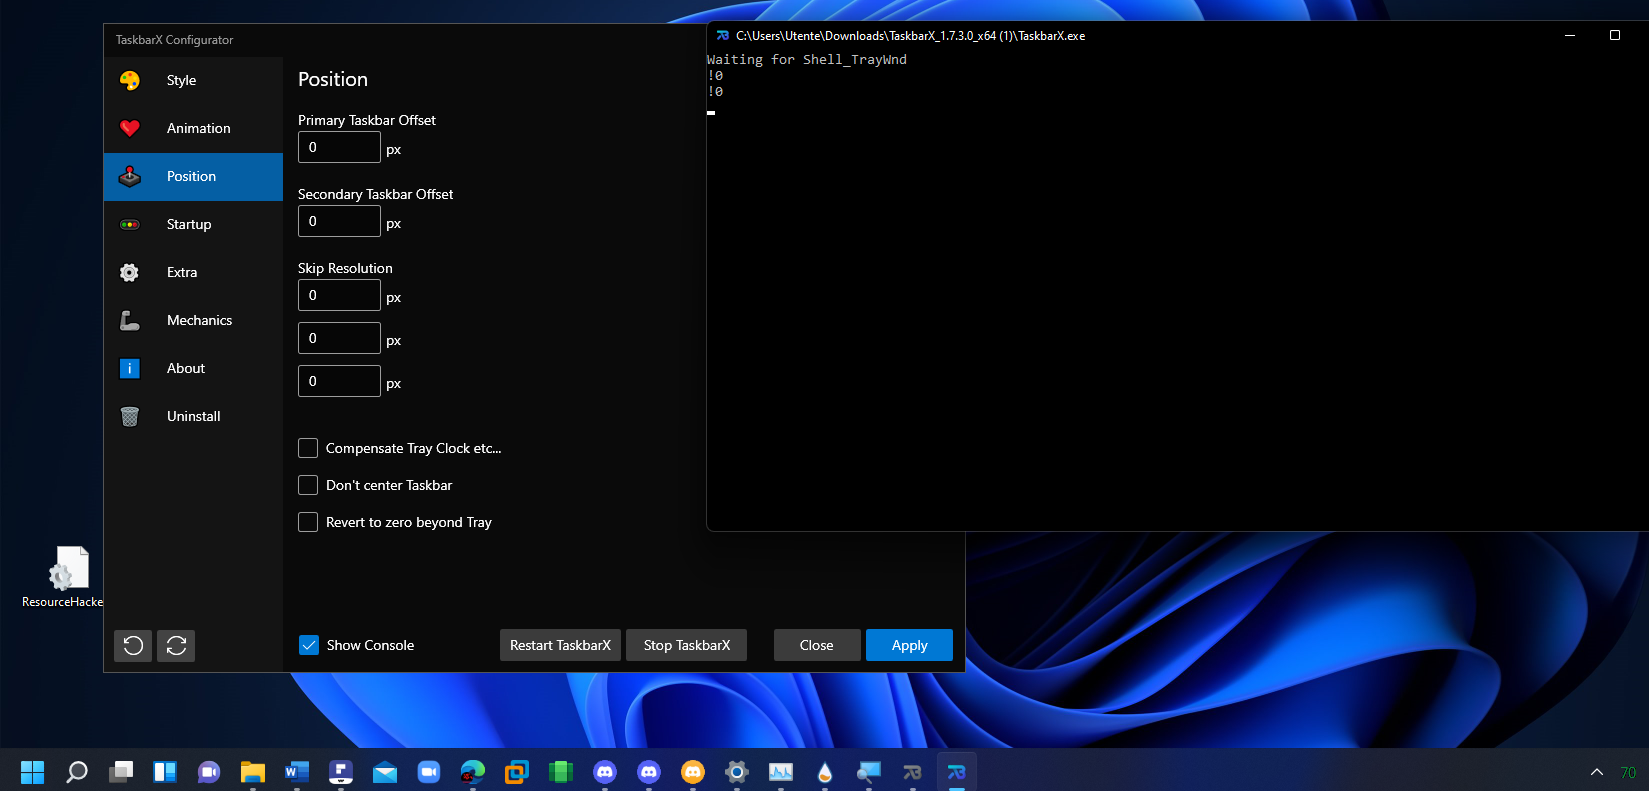Open Teams Chat from taskbar
The image size is (1649, 791).
pos(209,772)
